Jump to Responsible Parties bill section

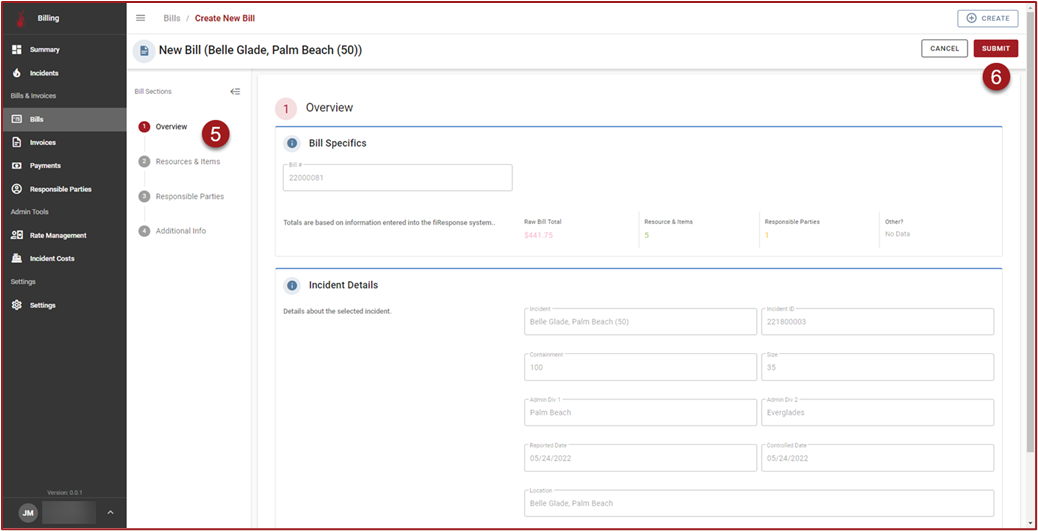tap(189, 196)
